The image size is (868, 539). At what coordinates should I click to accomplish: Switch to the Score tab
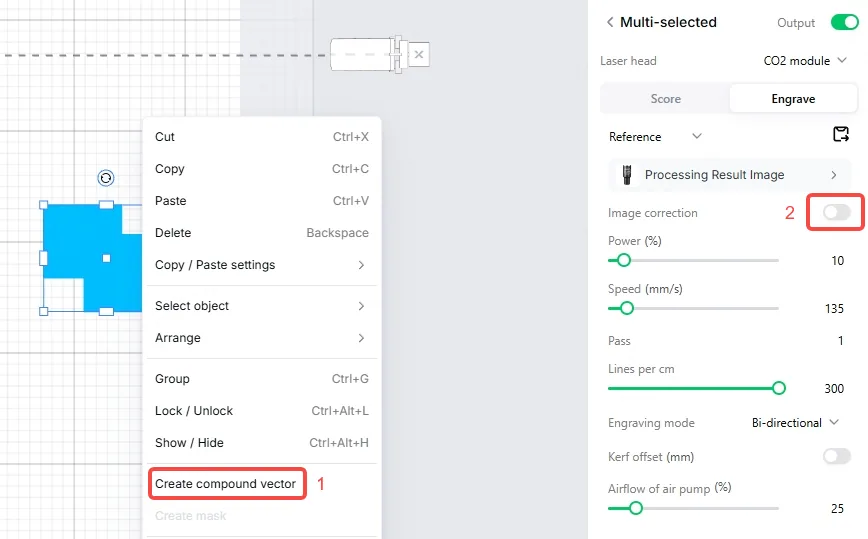point(665,99)
